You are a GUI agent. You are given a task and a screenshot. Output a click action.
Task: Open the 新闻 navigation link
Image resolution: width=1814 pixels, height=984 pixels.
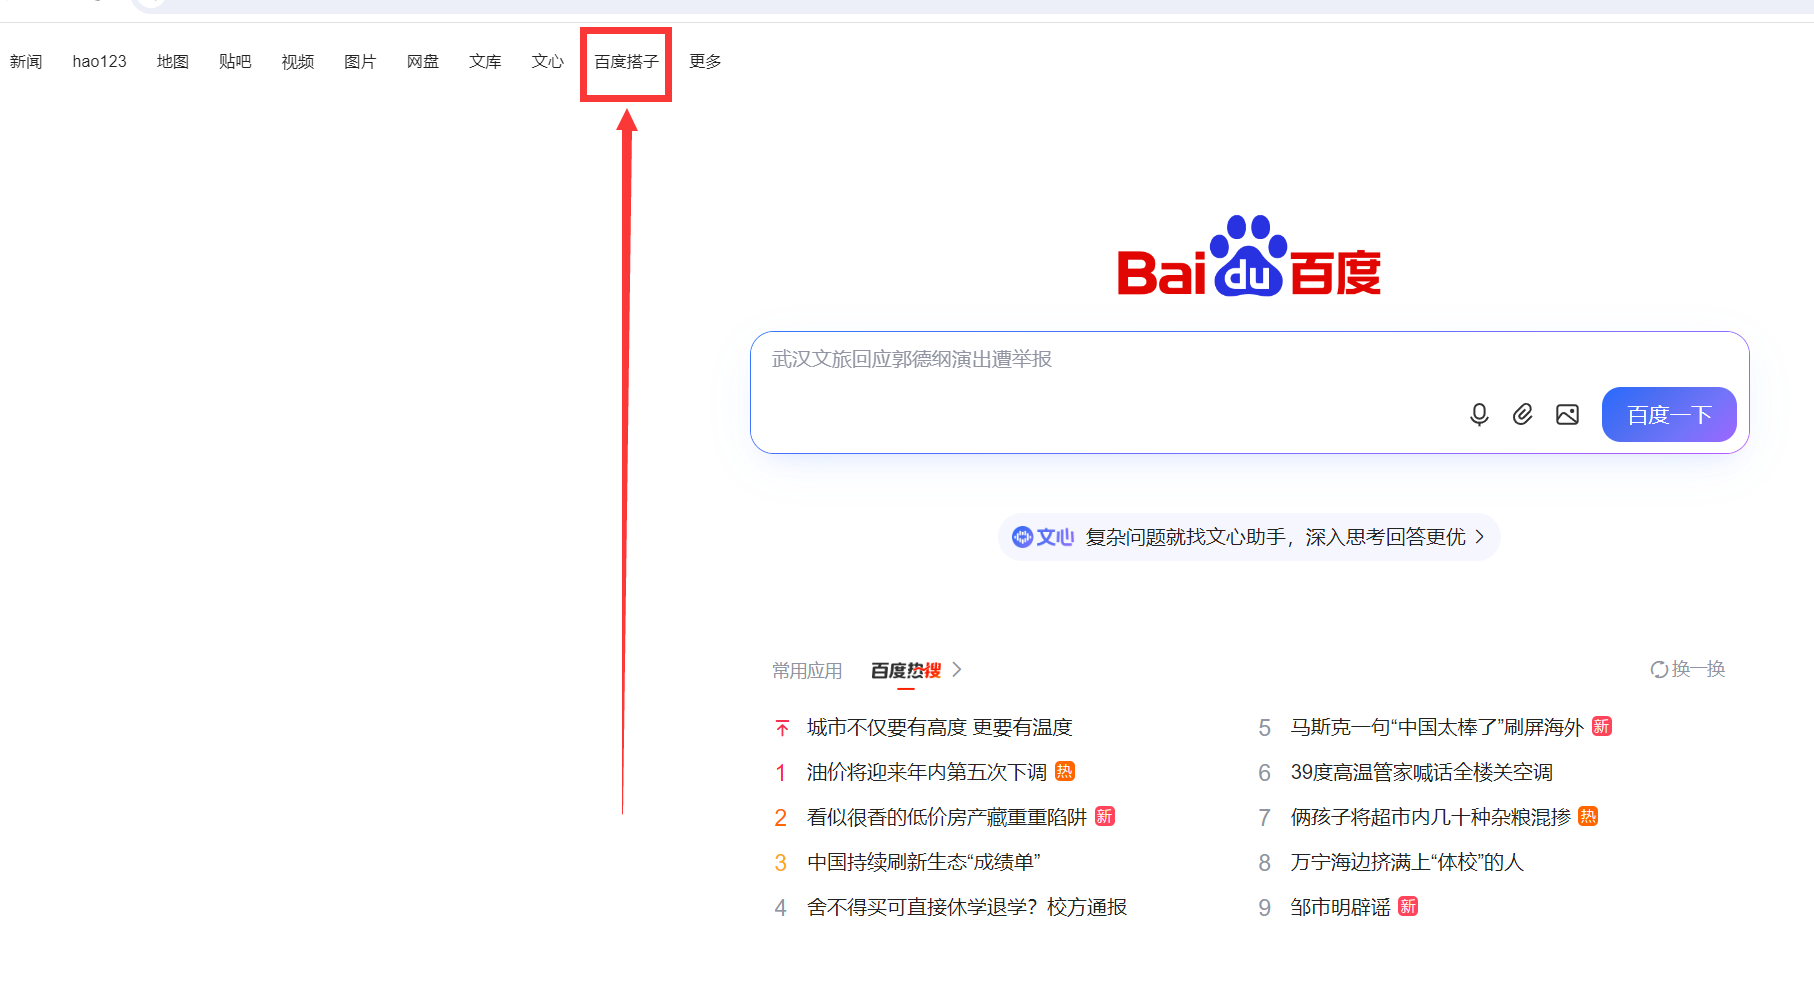26,62
